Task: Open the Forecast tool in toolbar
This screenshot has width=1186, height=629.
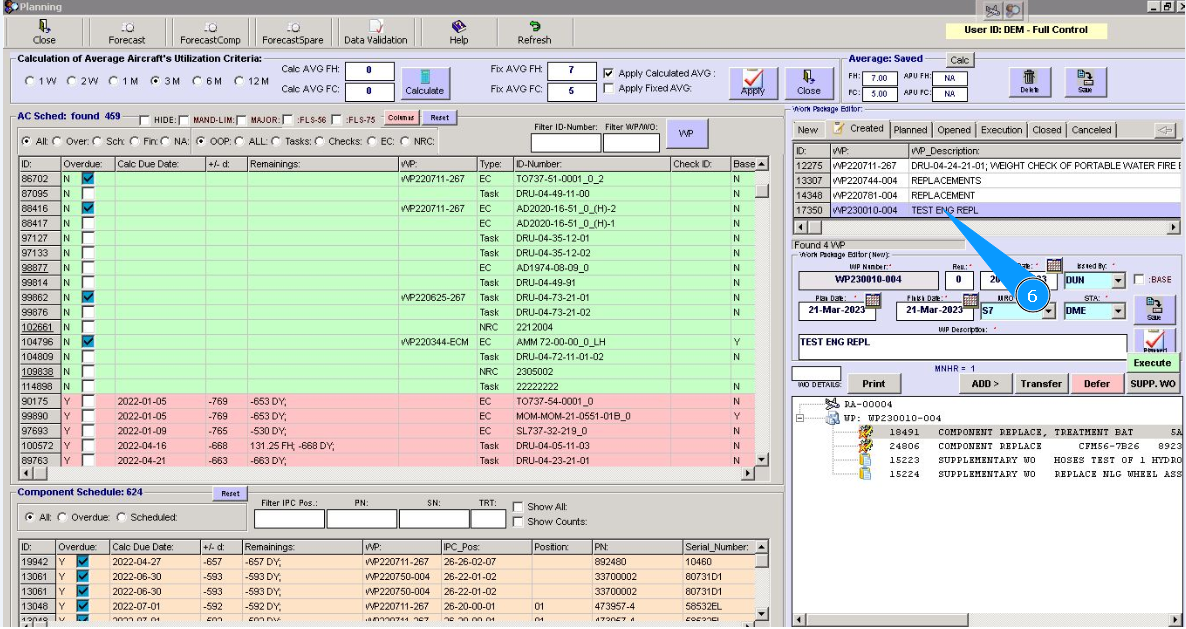Action: pyautogui.click(x=127, y=32)
